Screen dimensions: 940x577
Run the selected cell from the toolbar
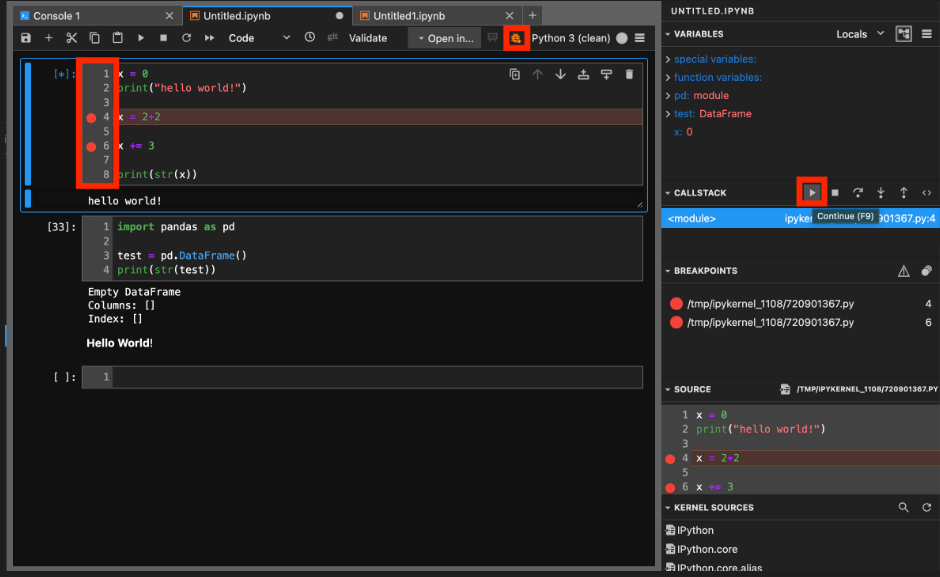click(x=141, y=38)
